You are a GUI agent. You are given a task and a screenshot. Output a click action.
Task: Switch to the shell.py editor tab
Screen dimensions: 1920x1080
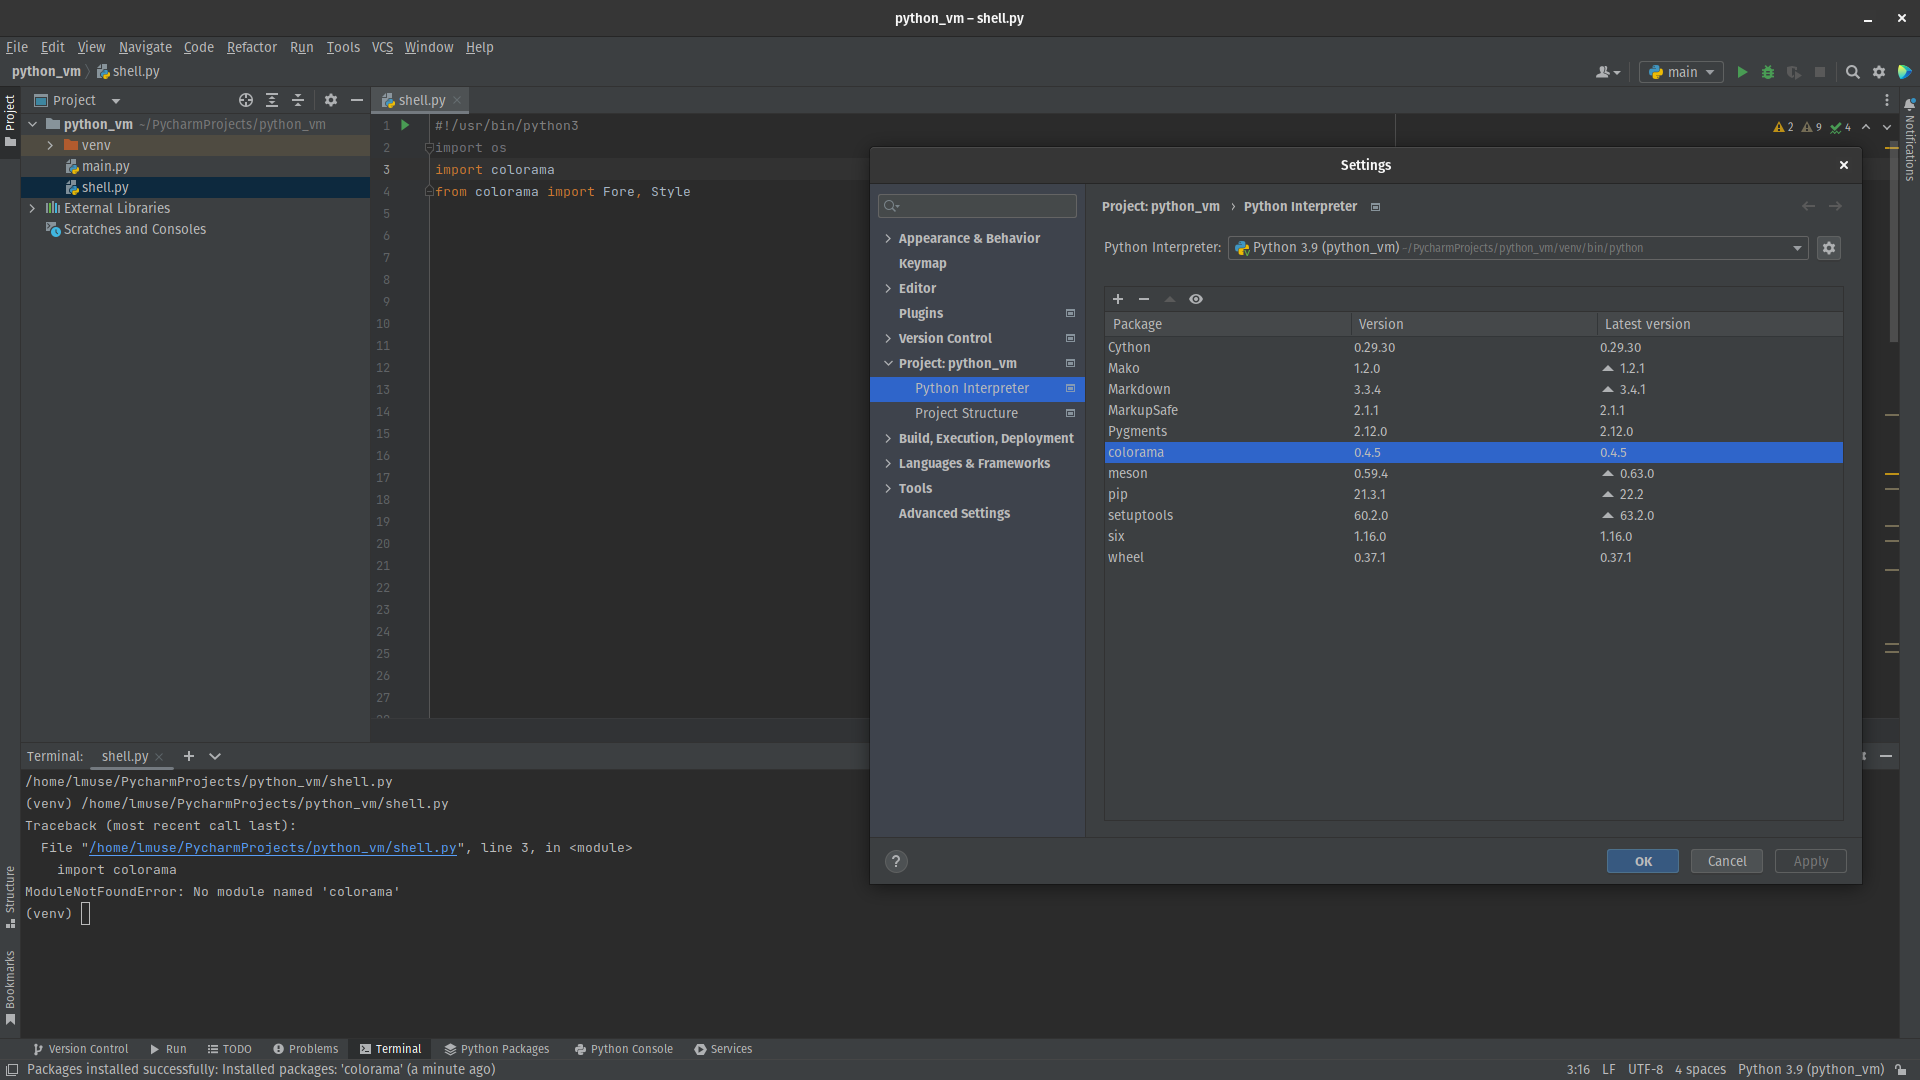[x=418, y=100]
